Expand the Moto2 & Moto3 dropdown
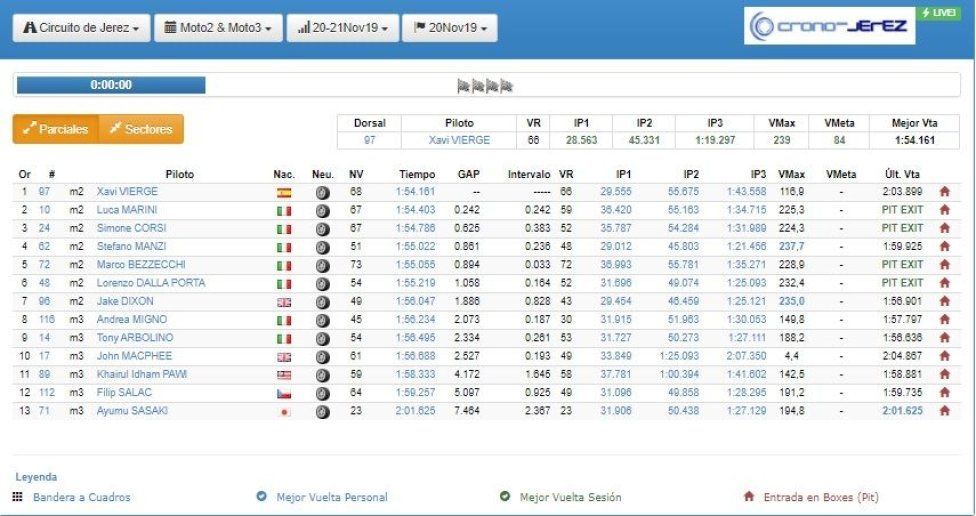This screenshot has width=976, height=516. [218, 28]
